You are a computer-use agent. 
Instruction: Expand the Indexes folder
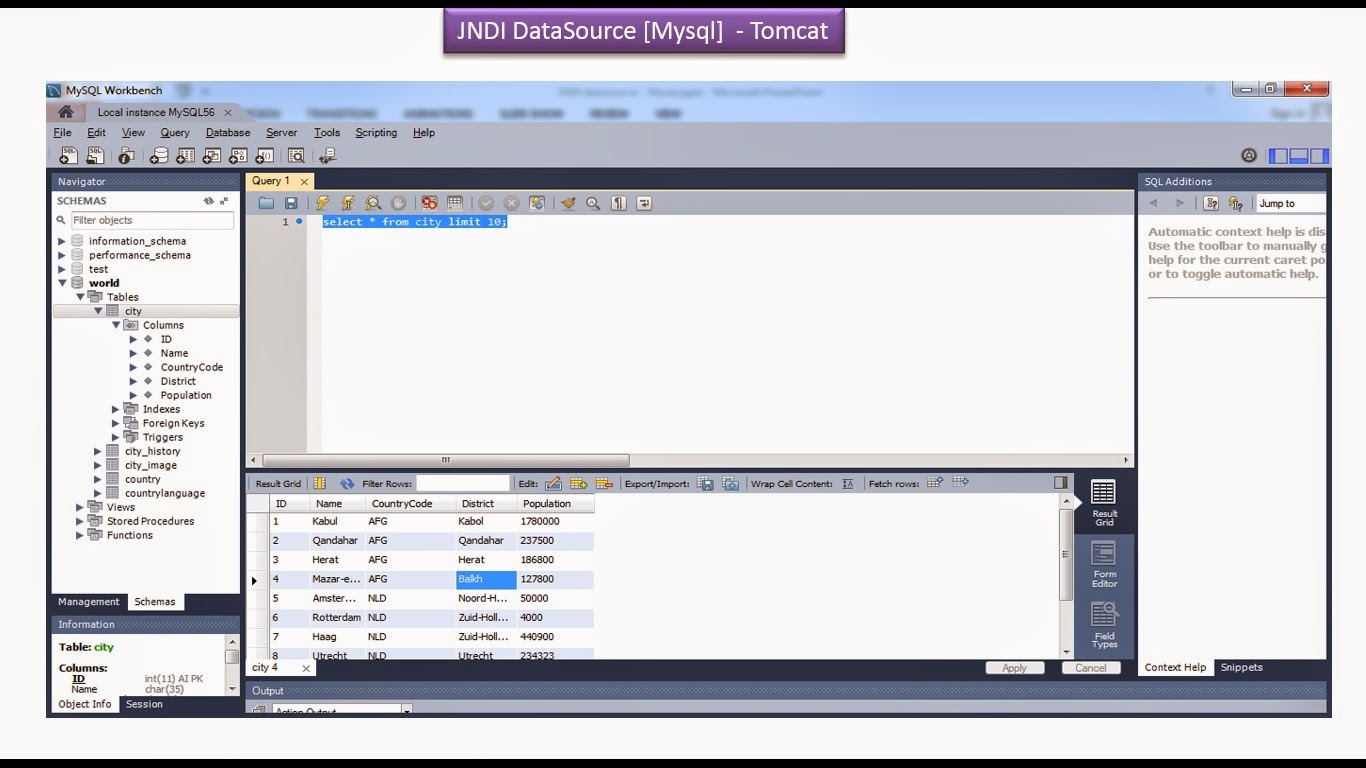pos(116,409)
